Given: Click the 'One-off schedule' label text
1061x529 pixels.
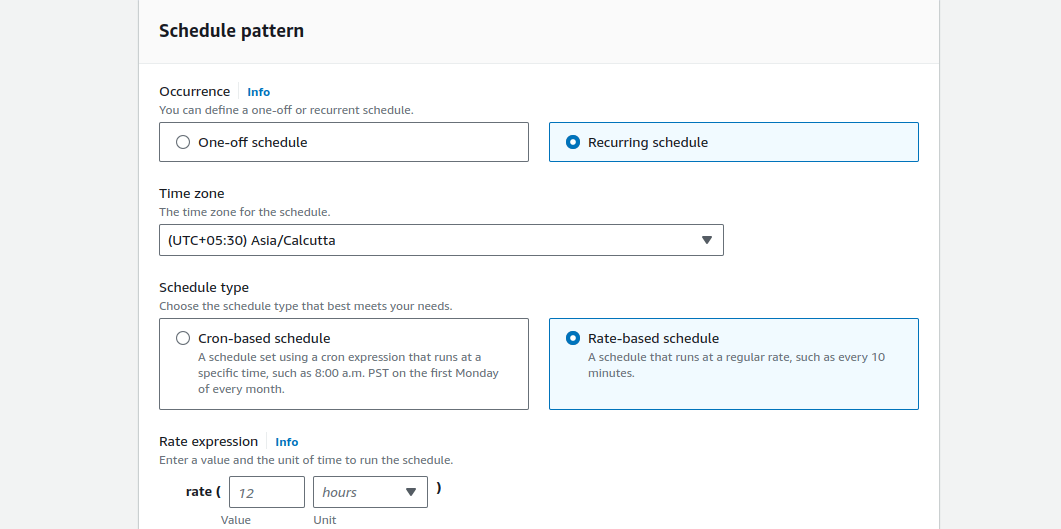Looking at the screenshot, I should 252,142.
